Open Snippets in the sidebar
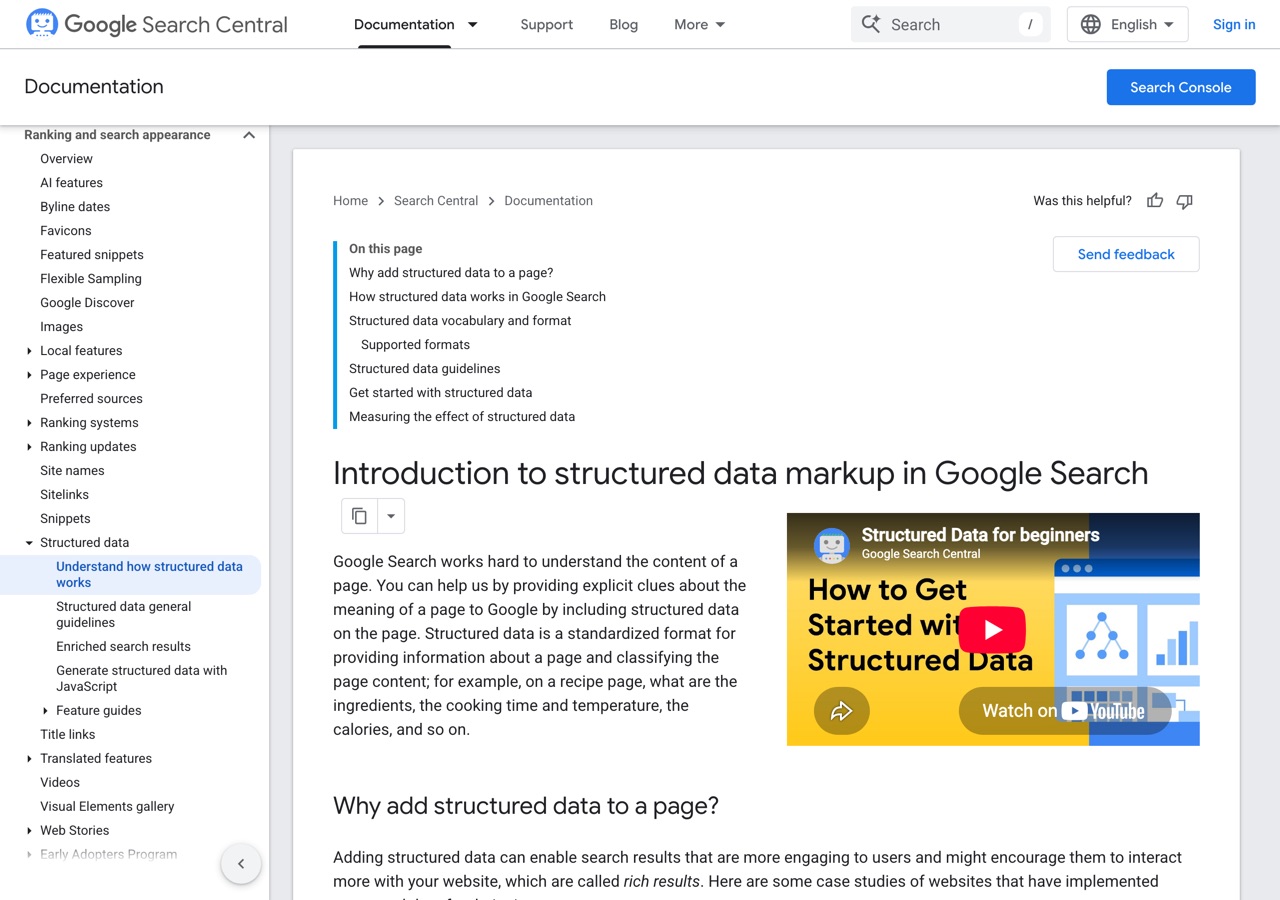Screen dimensions: 1280x900 click(x=65, y=519)
